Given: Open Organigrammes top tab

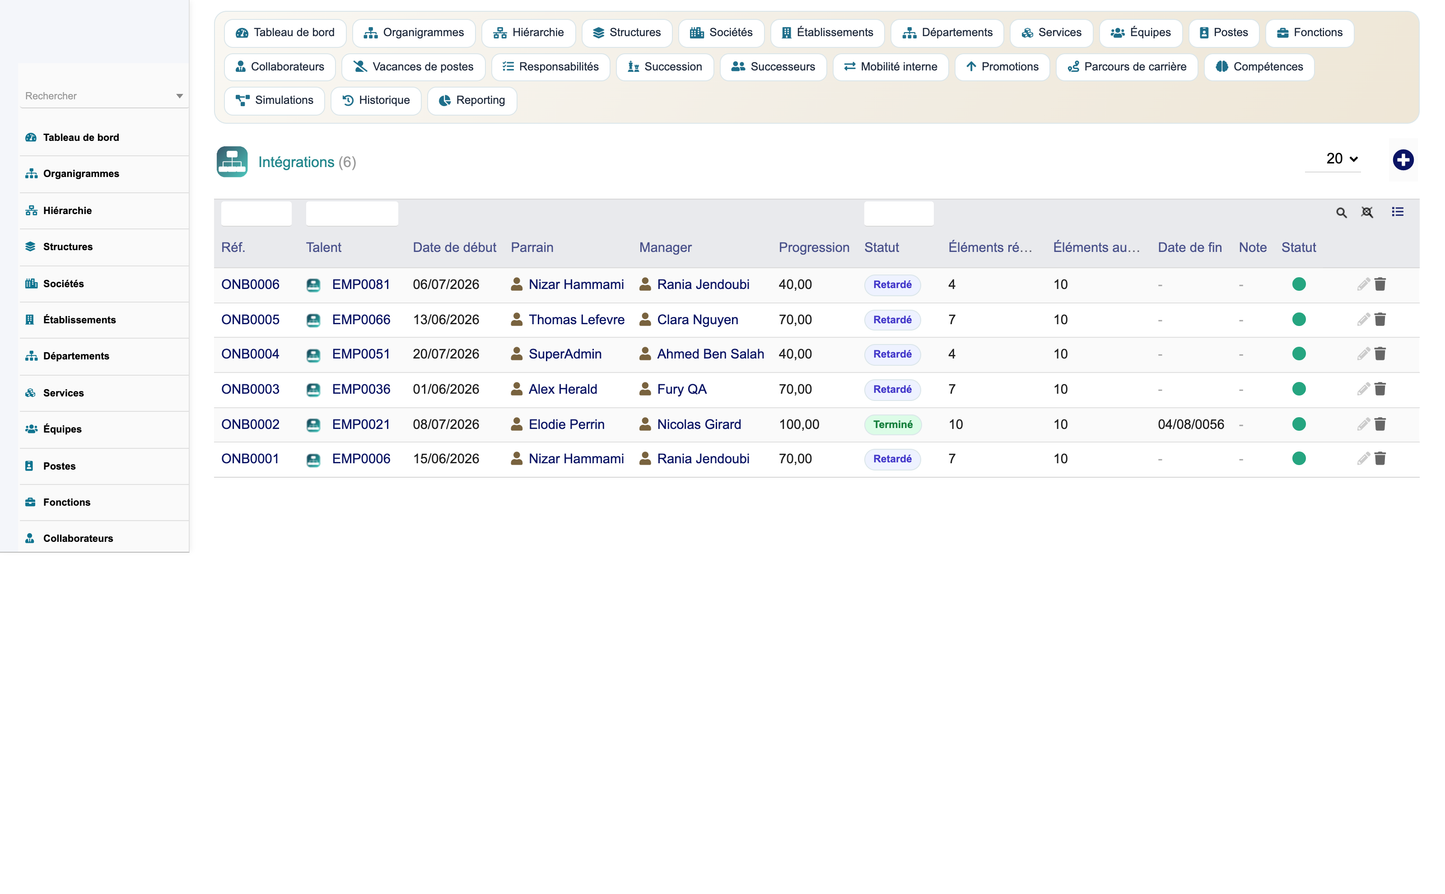Looking at the screenshot, I should 414,33.
